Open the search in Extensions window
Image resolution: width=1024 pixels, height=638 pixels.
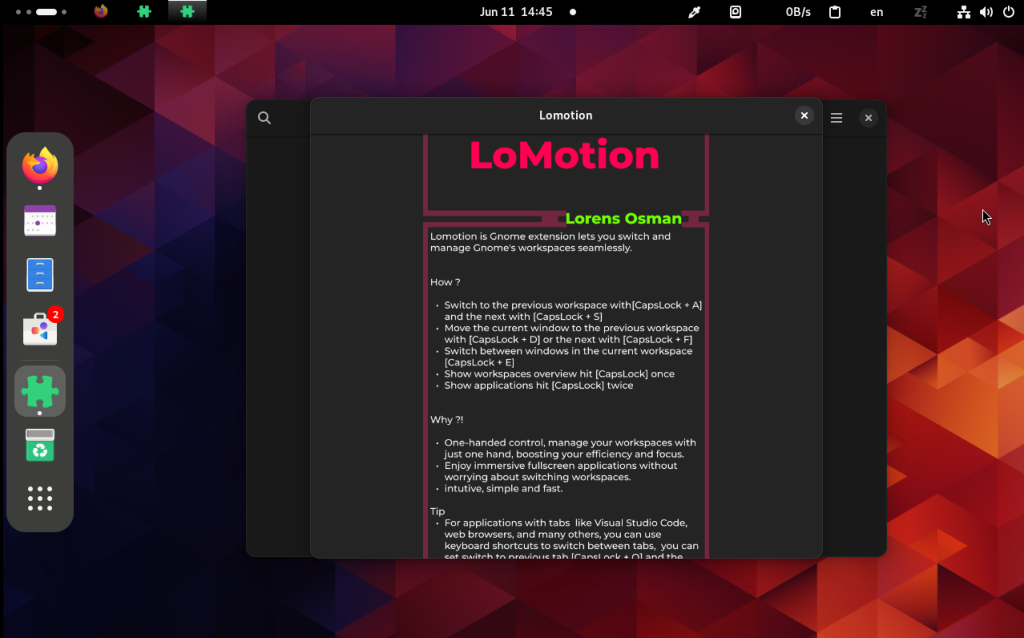point(264,118)
